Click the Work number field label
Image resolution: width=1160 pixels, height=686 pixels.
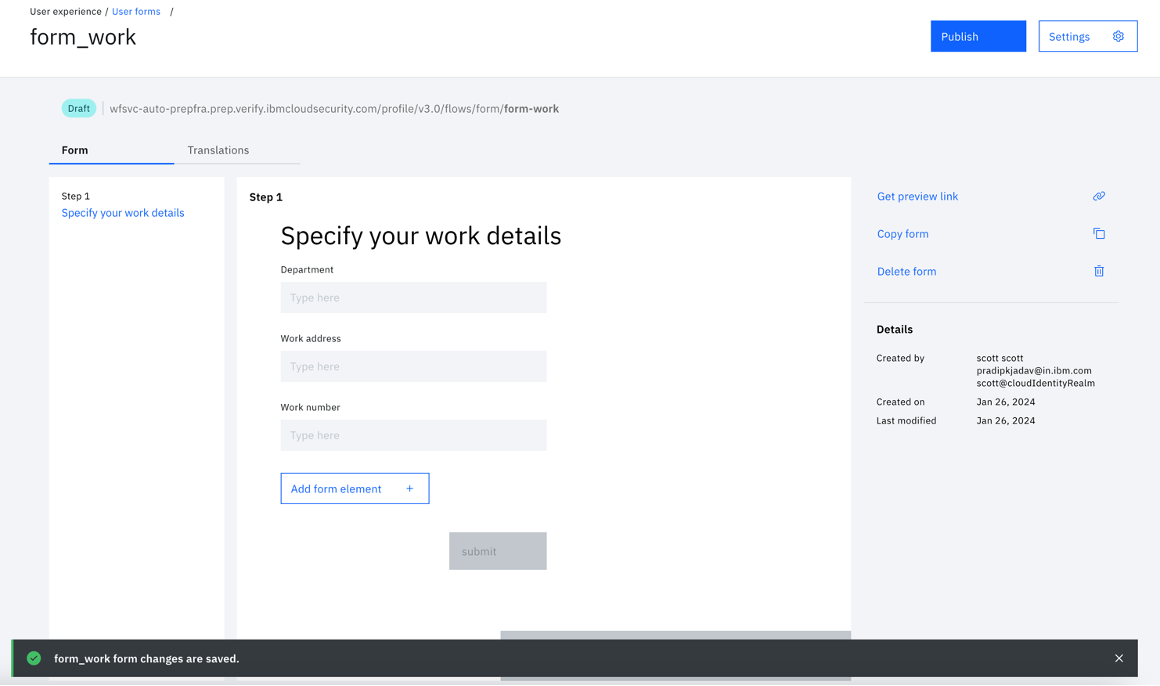[310, 407]
